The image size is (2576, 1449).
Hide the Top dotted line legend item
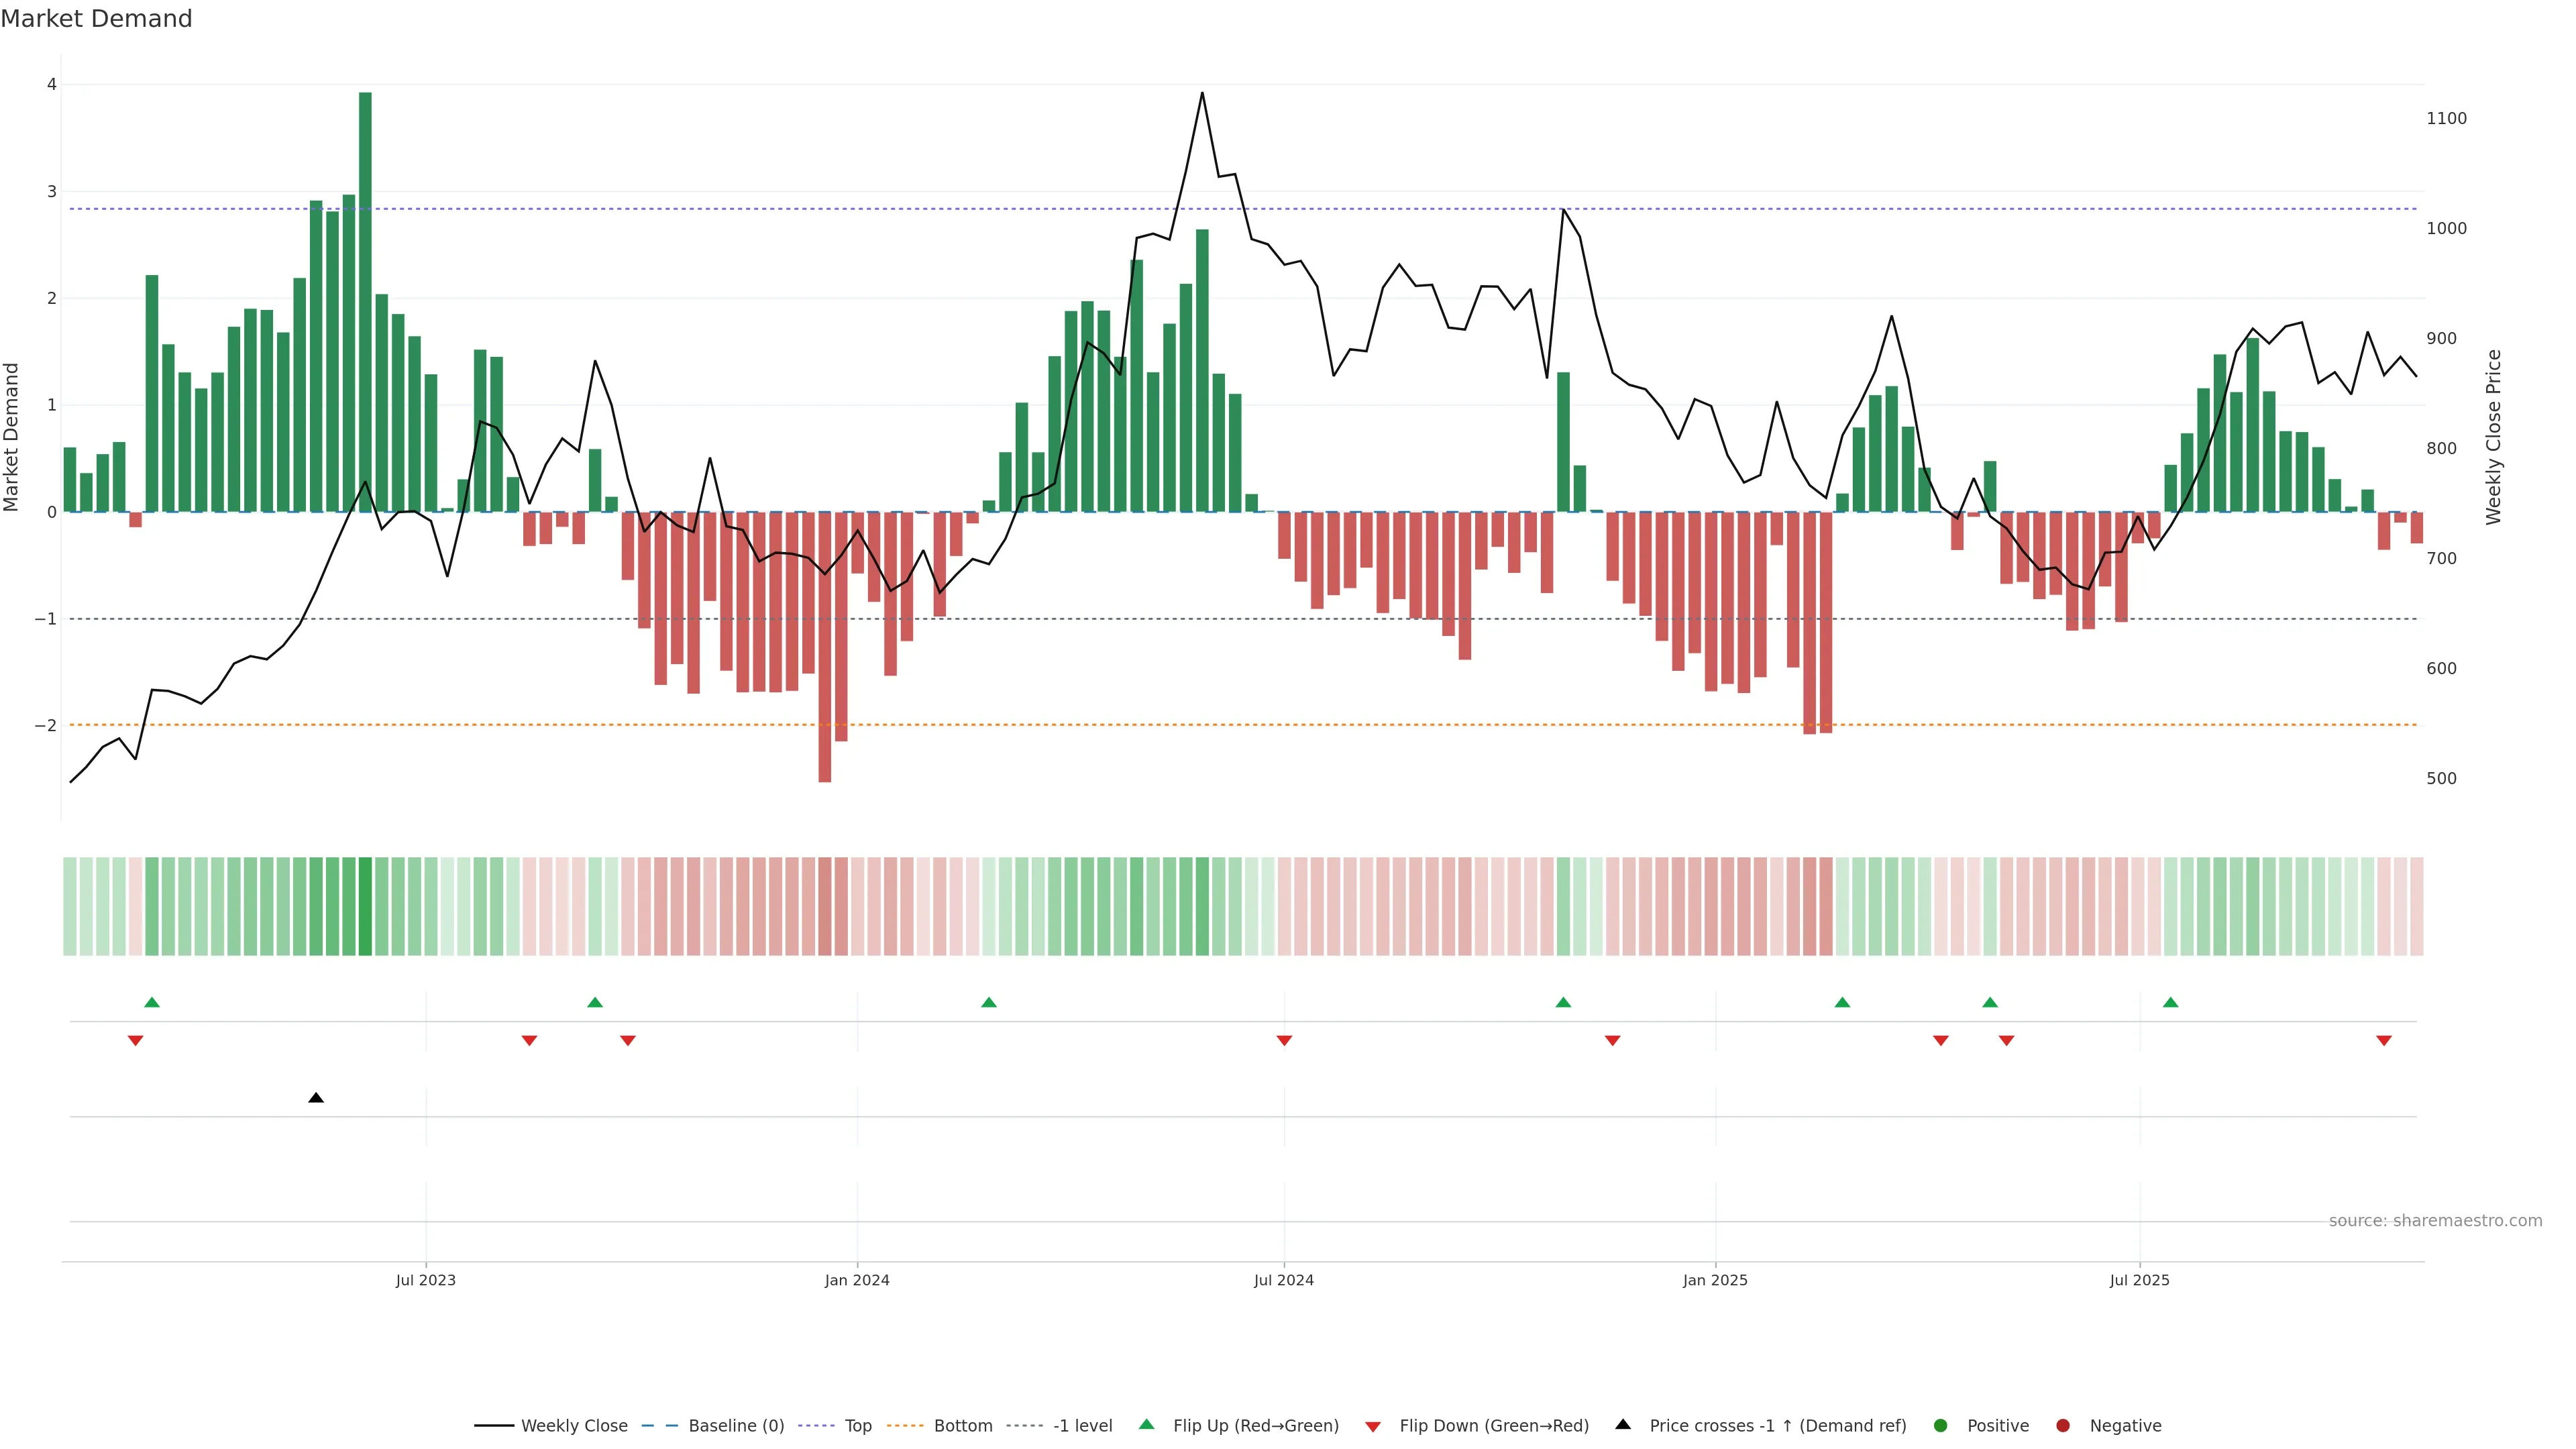[x=857, y=1426]
